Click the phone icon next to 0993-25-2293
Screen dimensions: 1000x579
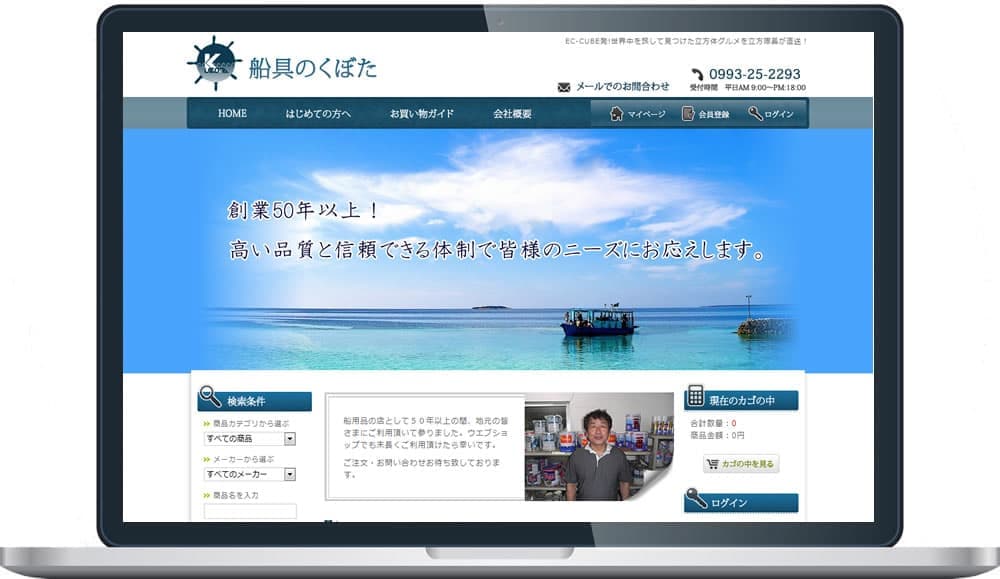[x=697, y=74]
